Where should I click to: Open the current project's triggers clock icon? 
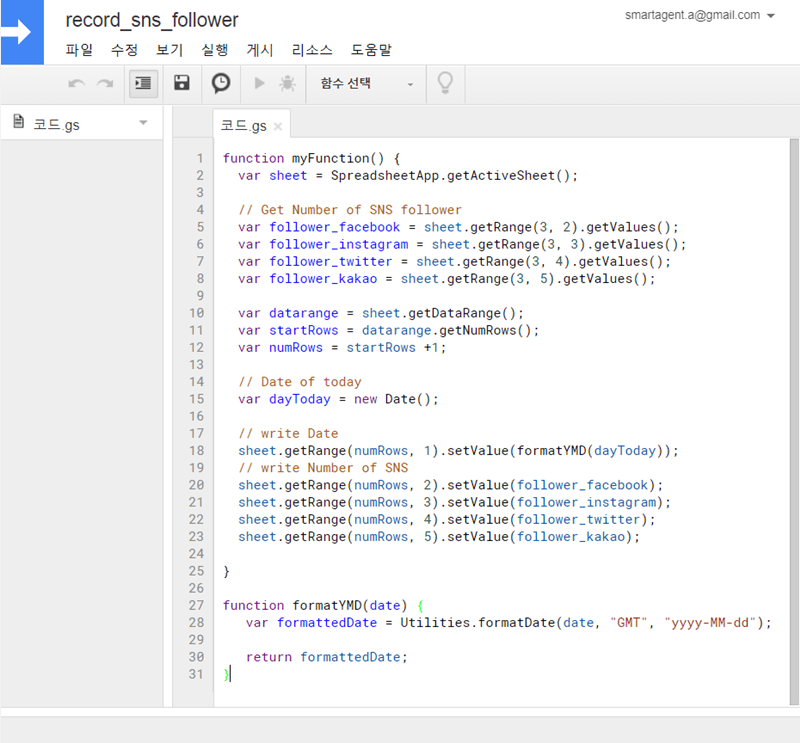coord(221,84)
